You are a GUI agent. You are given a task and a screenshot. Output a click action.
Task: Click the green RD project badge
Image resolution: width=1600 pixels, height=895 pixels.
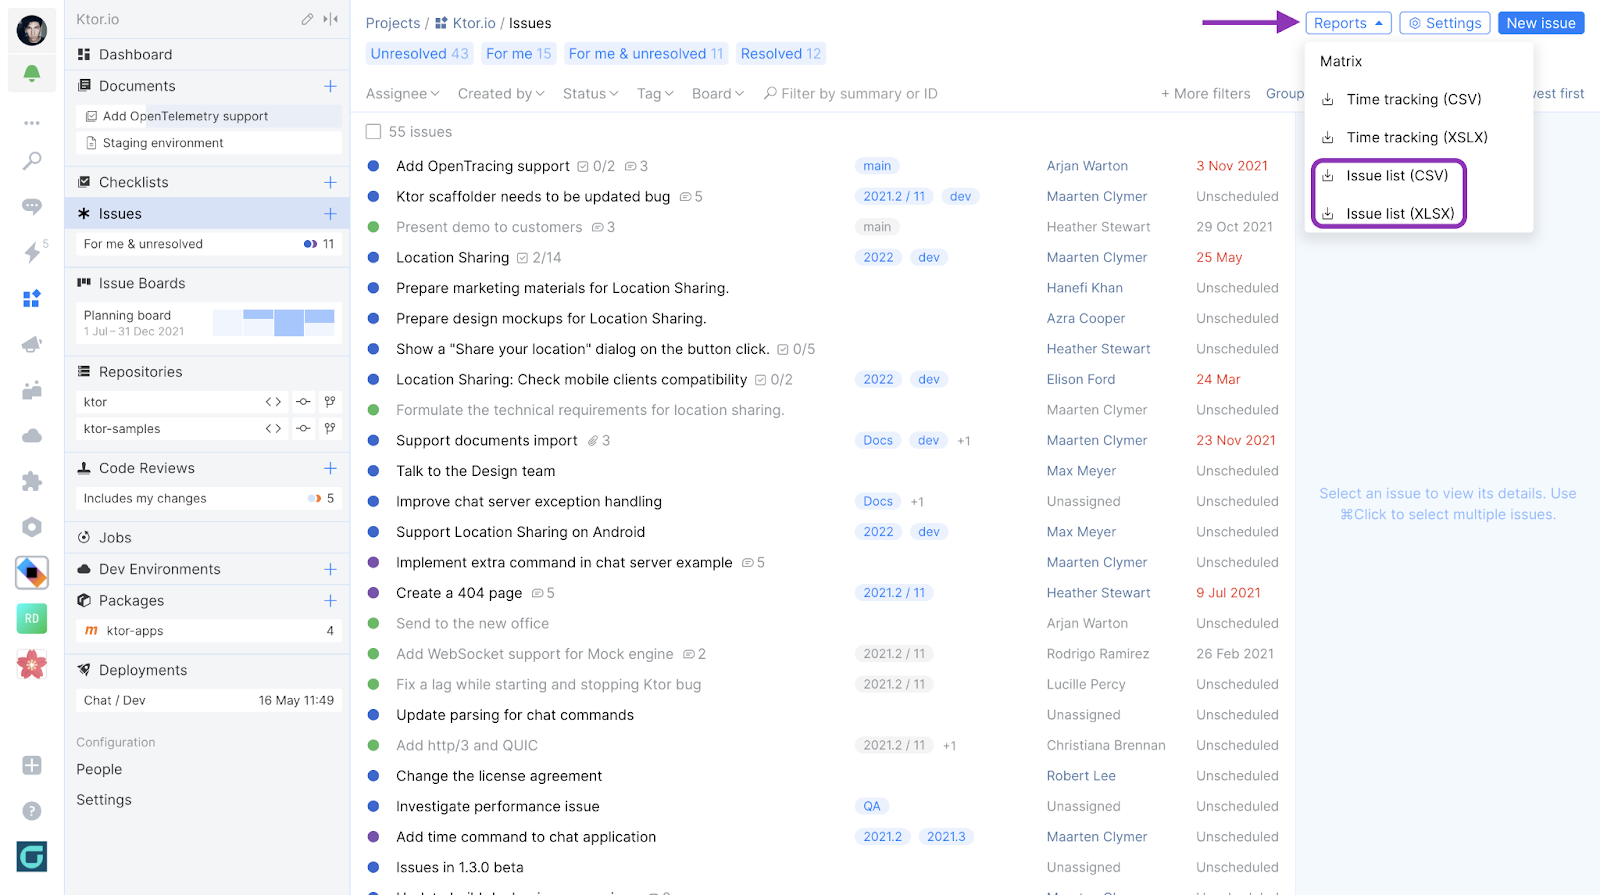pos(32,619)
